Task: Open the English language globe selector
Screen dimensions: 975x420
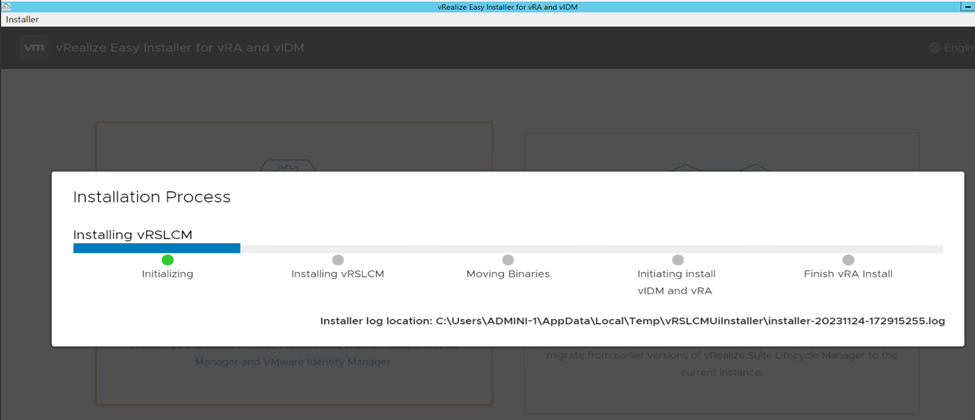Action: tap(951, 48)
